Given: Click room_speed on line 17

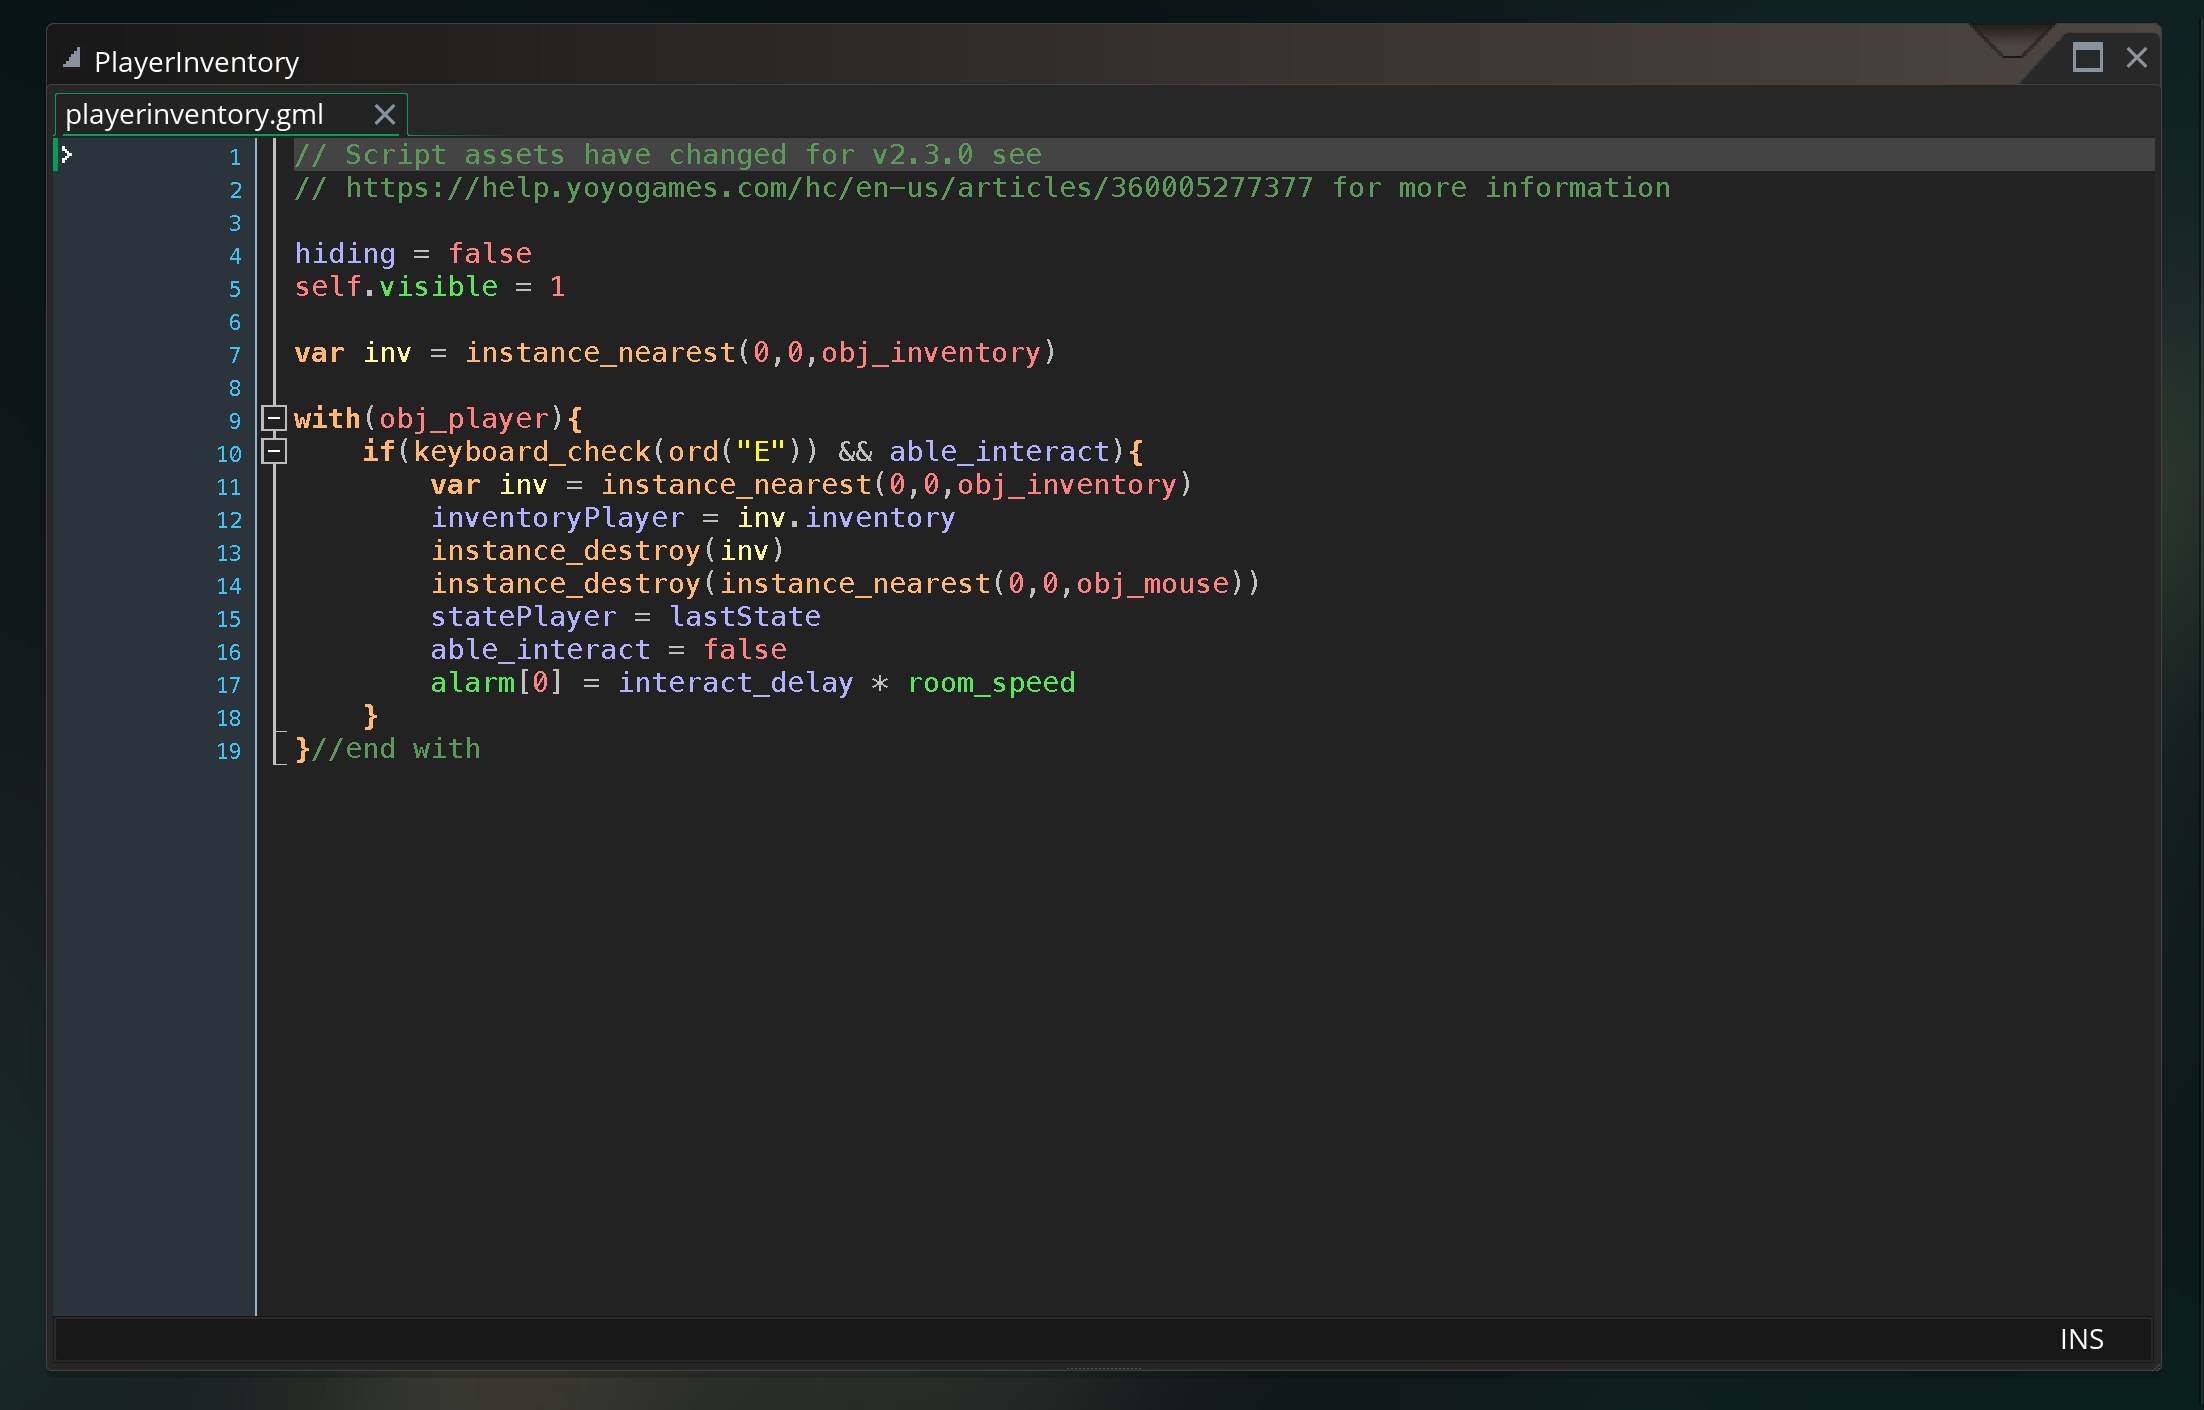Looking at the screenshot, I should (991, 683).
